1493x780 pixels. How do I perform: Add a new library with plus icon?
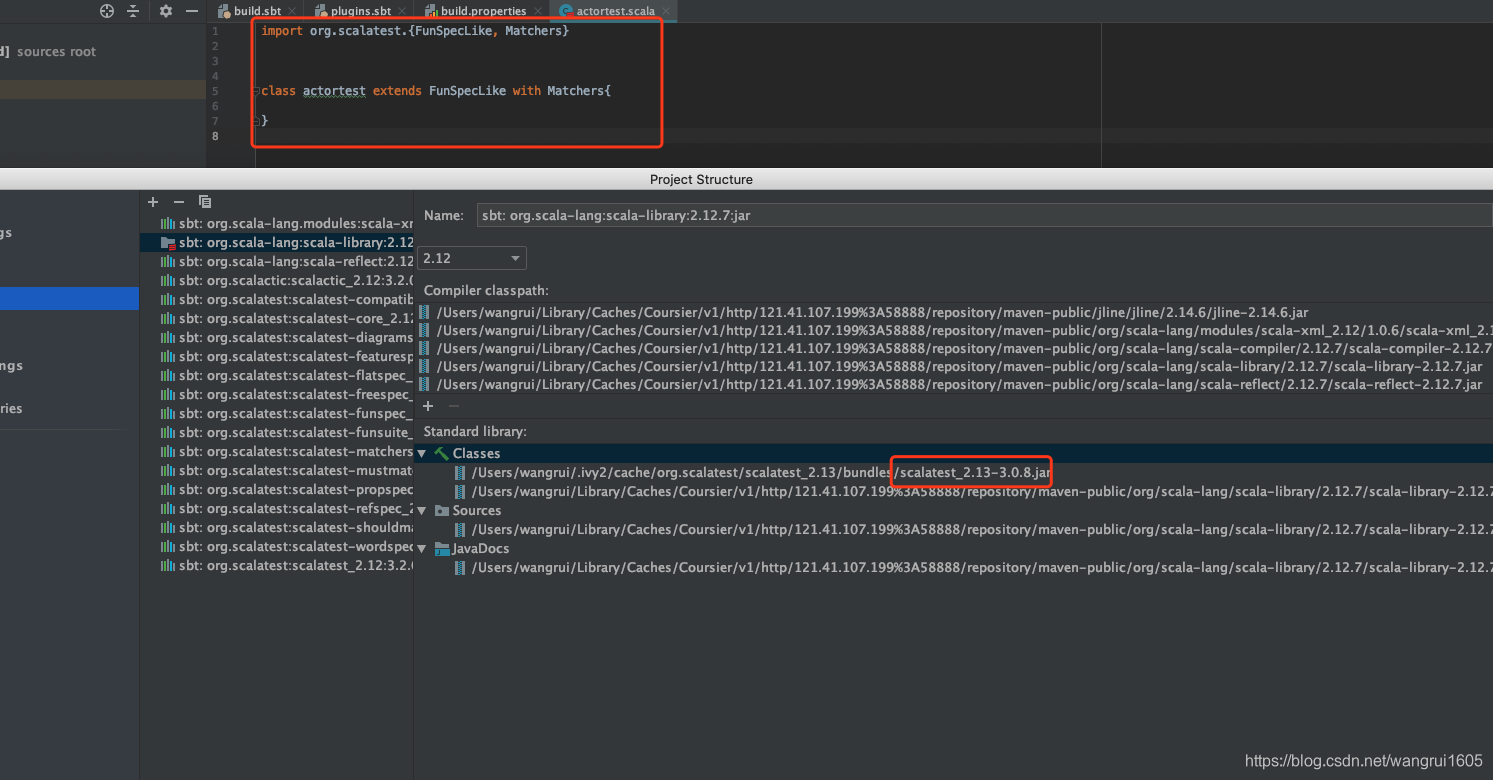pos(153,202)
